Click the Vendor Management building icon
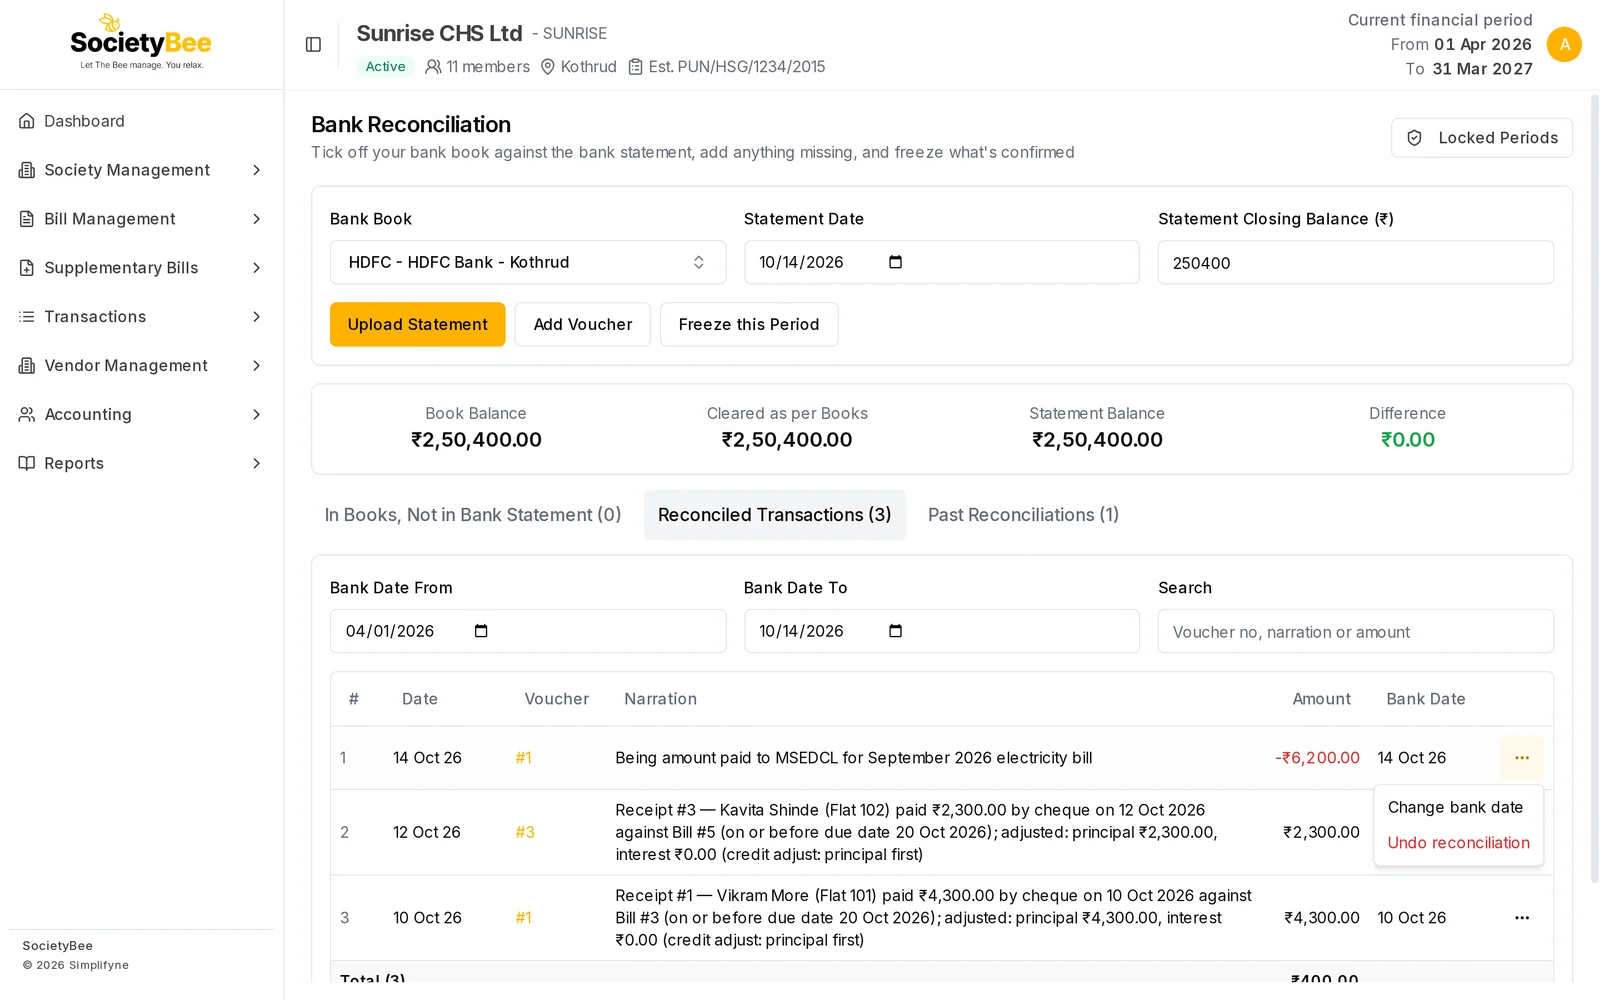The width and height of the screenshot is (1600, 1000). (27, 366)
